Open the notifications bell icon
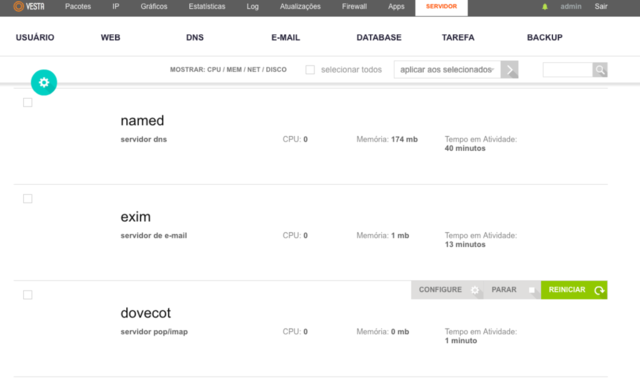 (545, 7)
